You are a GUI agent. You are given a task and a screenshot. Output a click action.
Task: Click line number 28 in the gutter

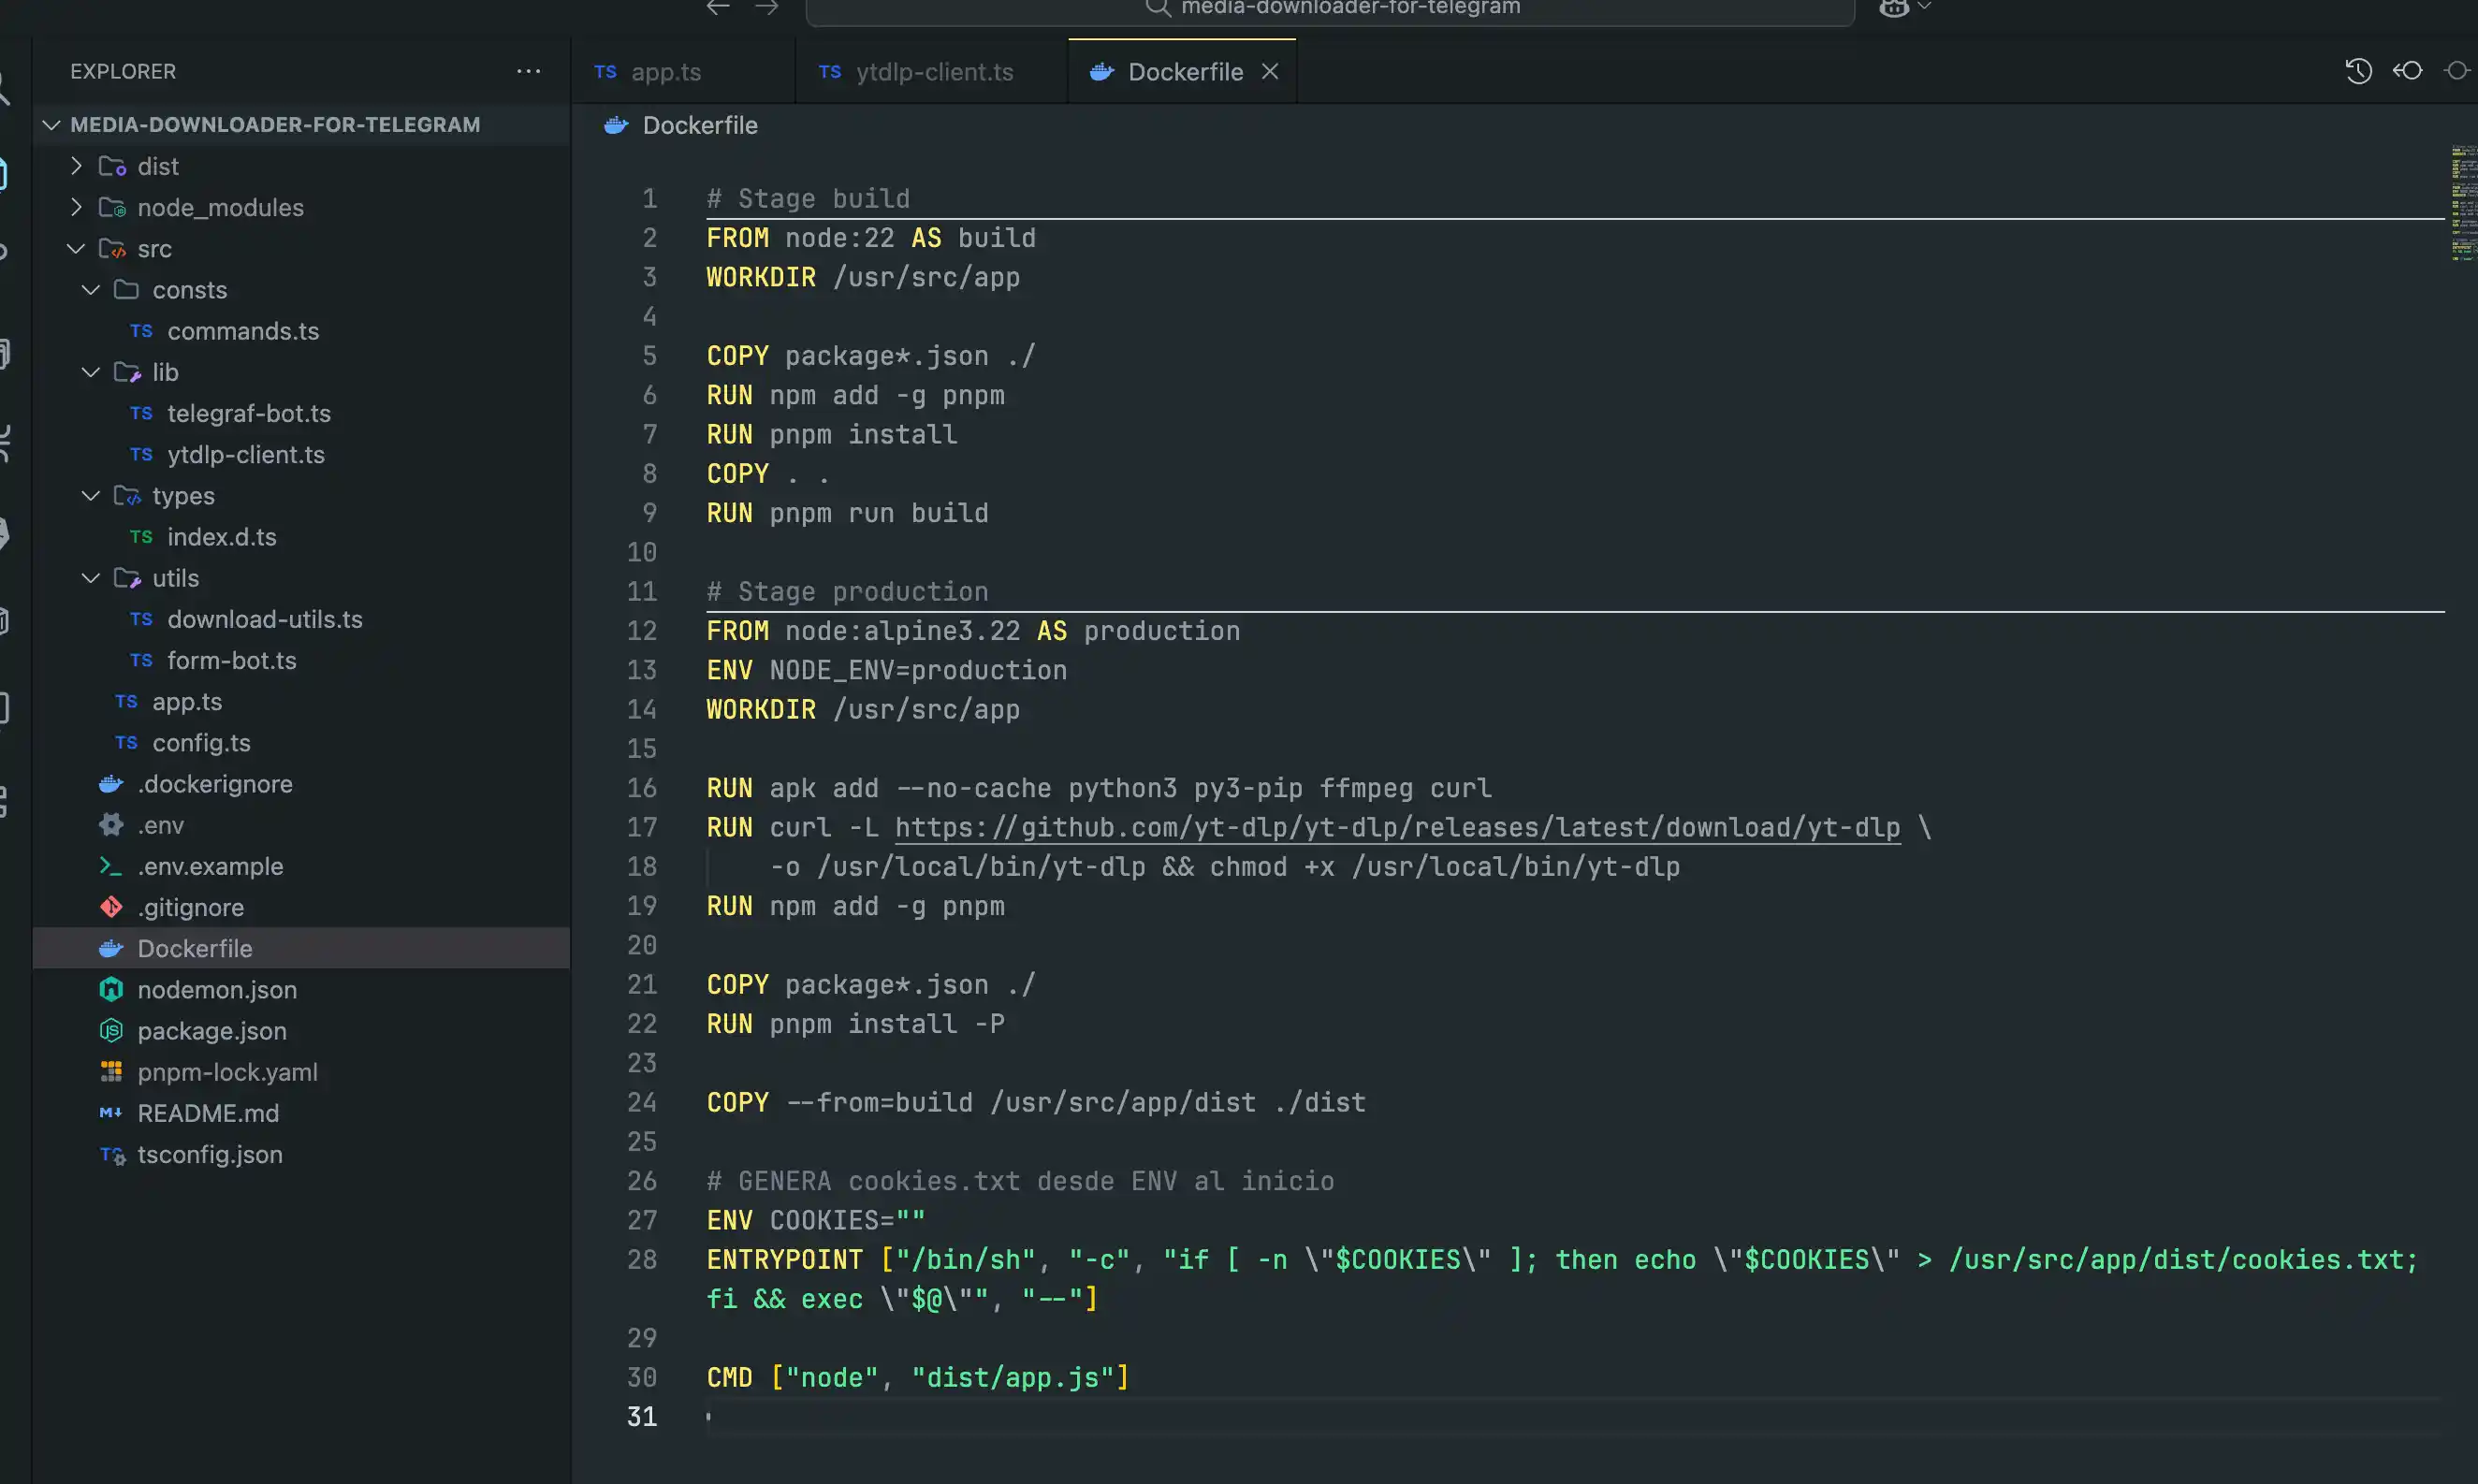point(641,1260)
